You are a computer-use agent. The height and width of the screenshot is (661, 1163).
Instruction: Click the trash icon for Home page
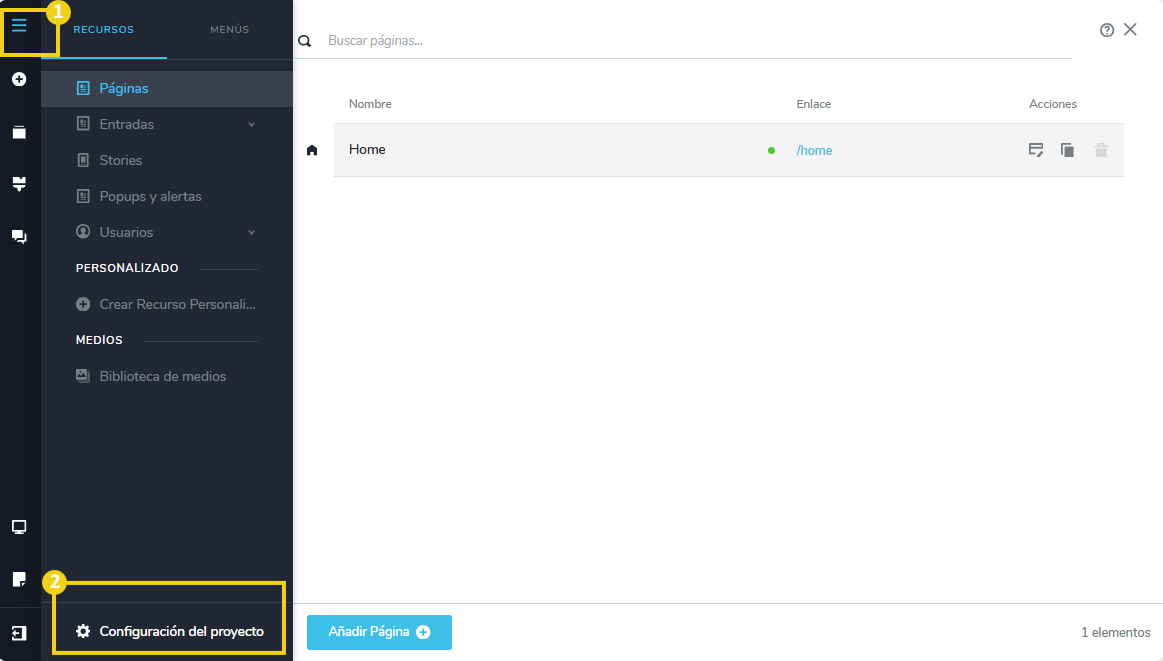pyautogui.click(x=1101, y=150)
